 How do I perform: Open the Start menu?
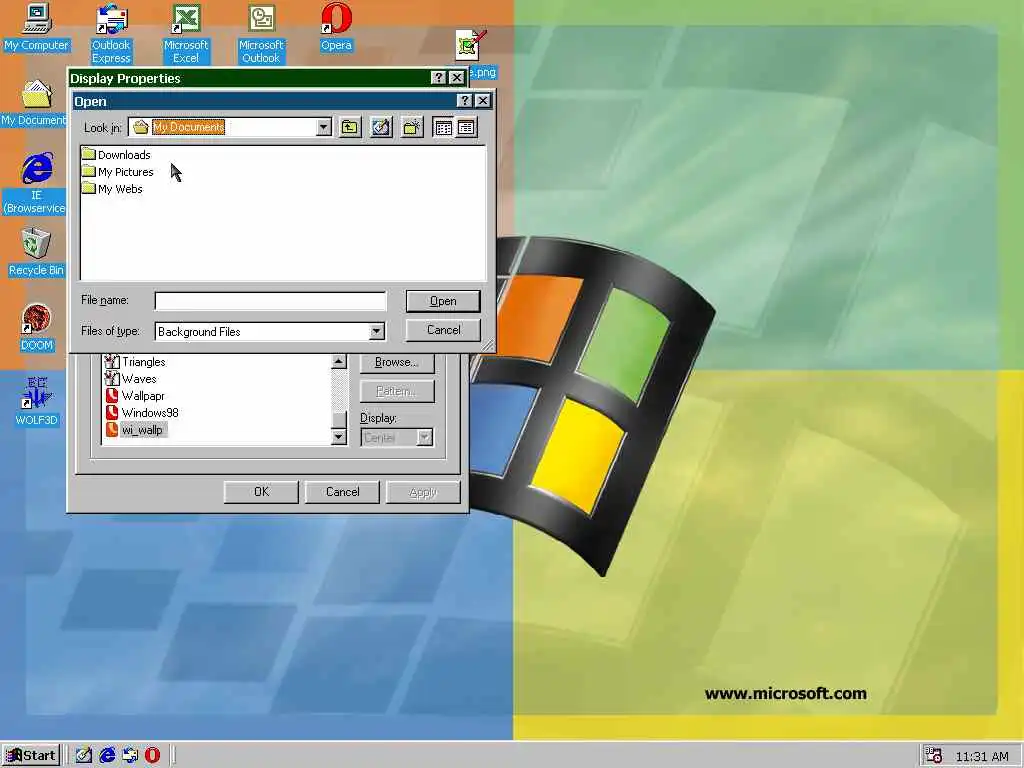point(31,756)
